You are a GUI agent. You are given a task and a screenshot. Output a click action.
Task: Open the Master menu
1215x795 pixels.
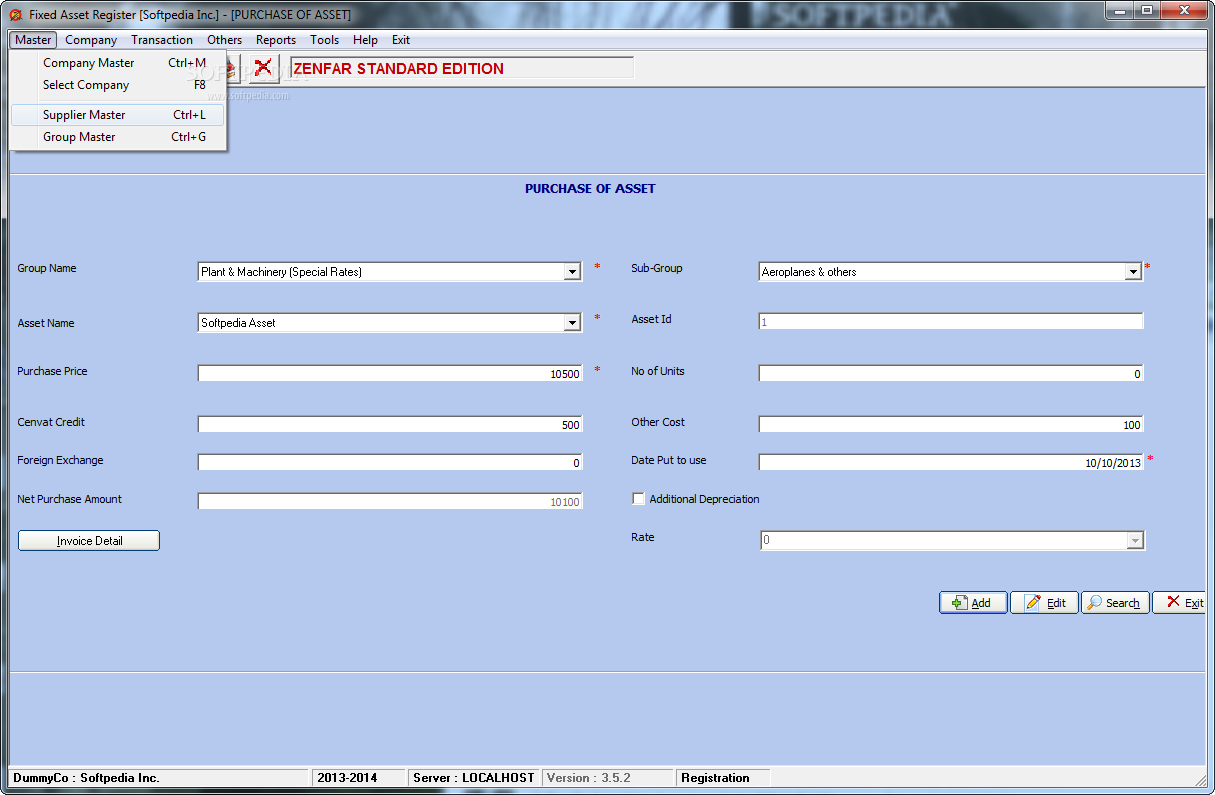[x=33, y=40]
